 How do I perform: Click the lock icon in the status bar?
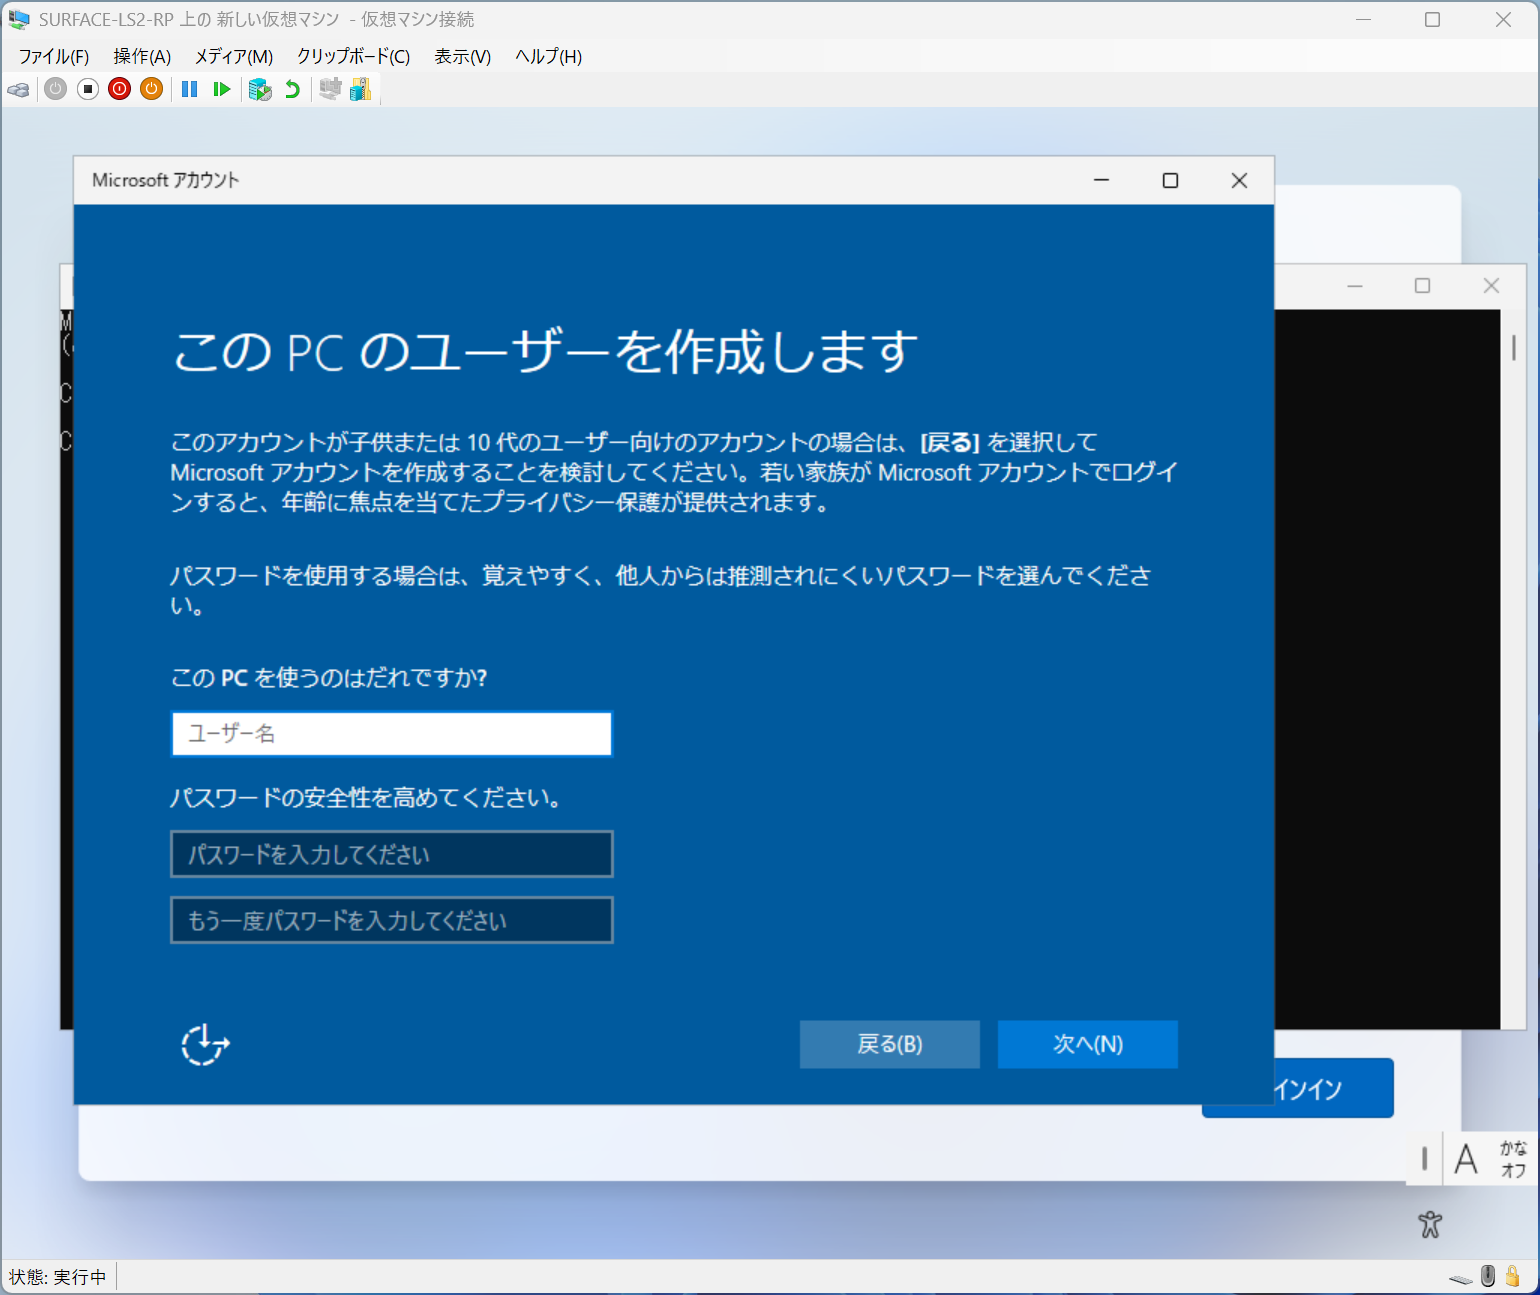tap(1515, 1277)
